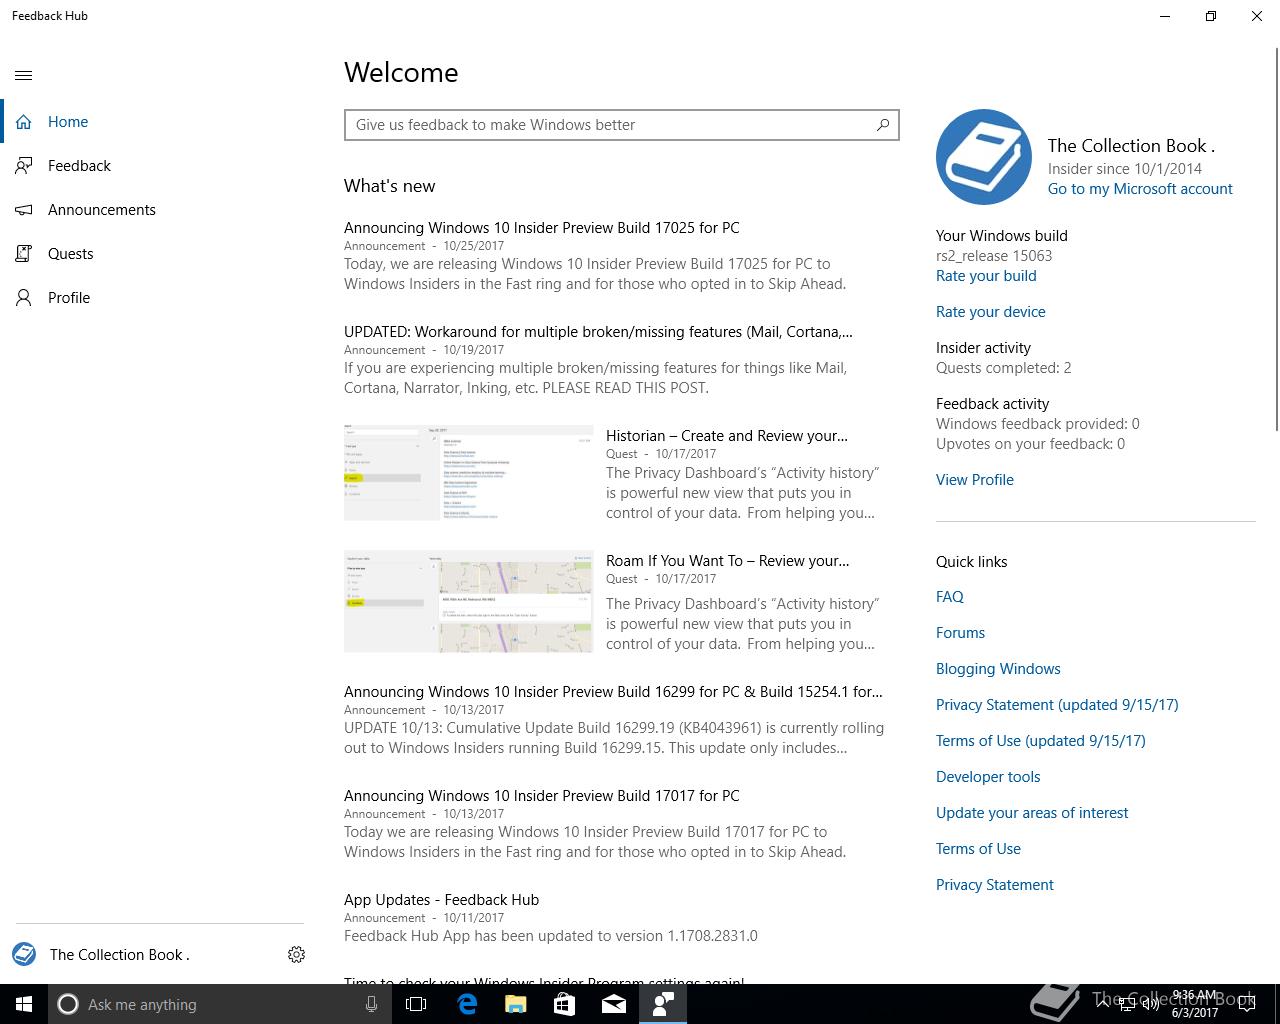This screenshot has height=1024, width=1280.
Task: Open the Roam If You Want To quest title
Action: [x=728, y=561]
